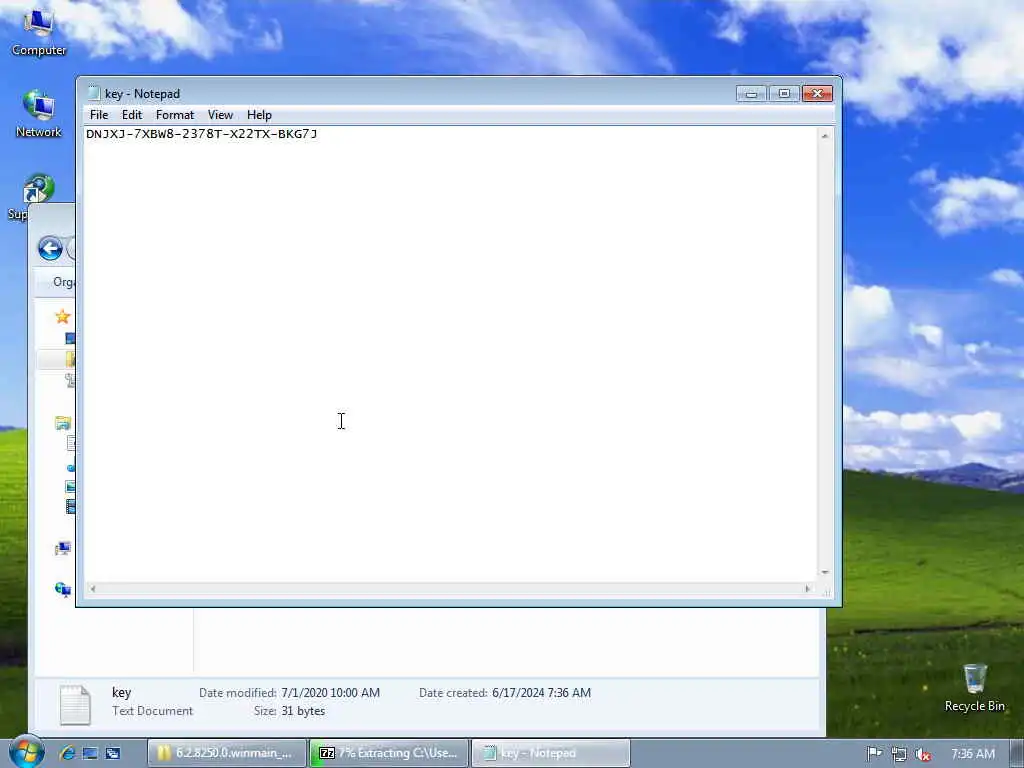This screenshot has height=768, width=1024.
Task: Close the key Notepad window
Action: [817, 93]
